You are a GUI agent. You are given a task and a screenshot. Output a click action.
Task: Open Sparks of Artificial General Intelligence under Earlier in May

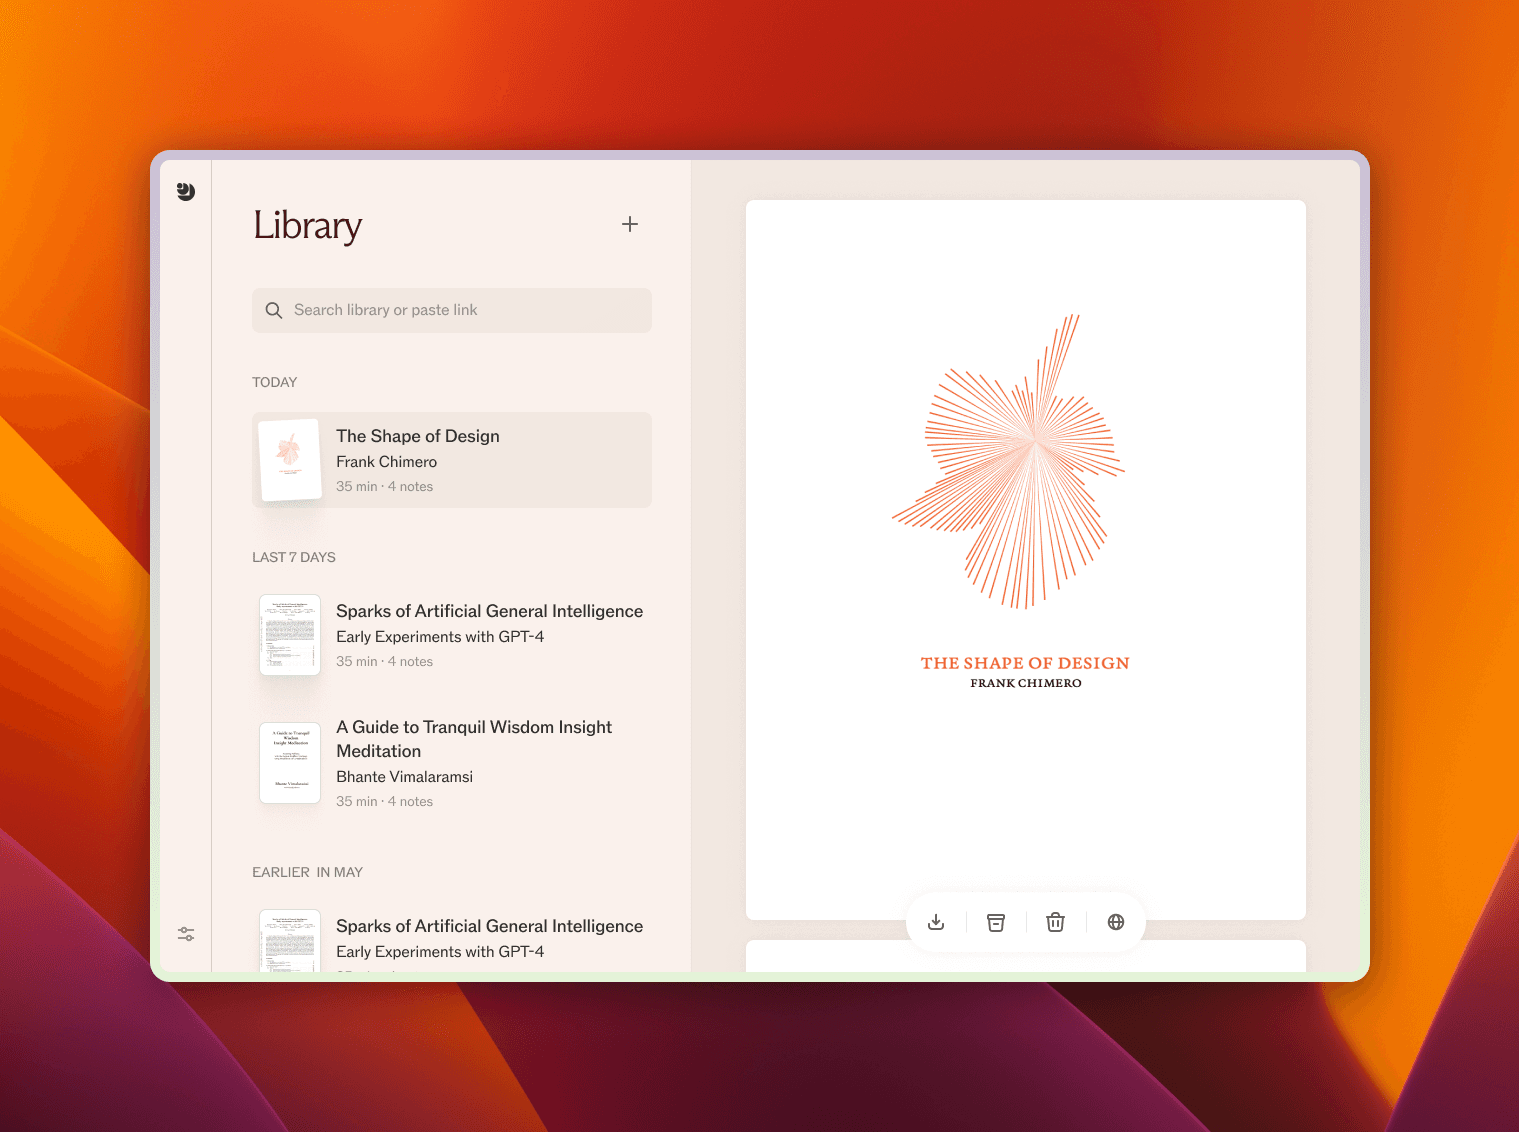pos(489,926)
